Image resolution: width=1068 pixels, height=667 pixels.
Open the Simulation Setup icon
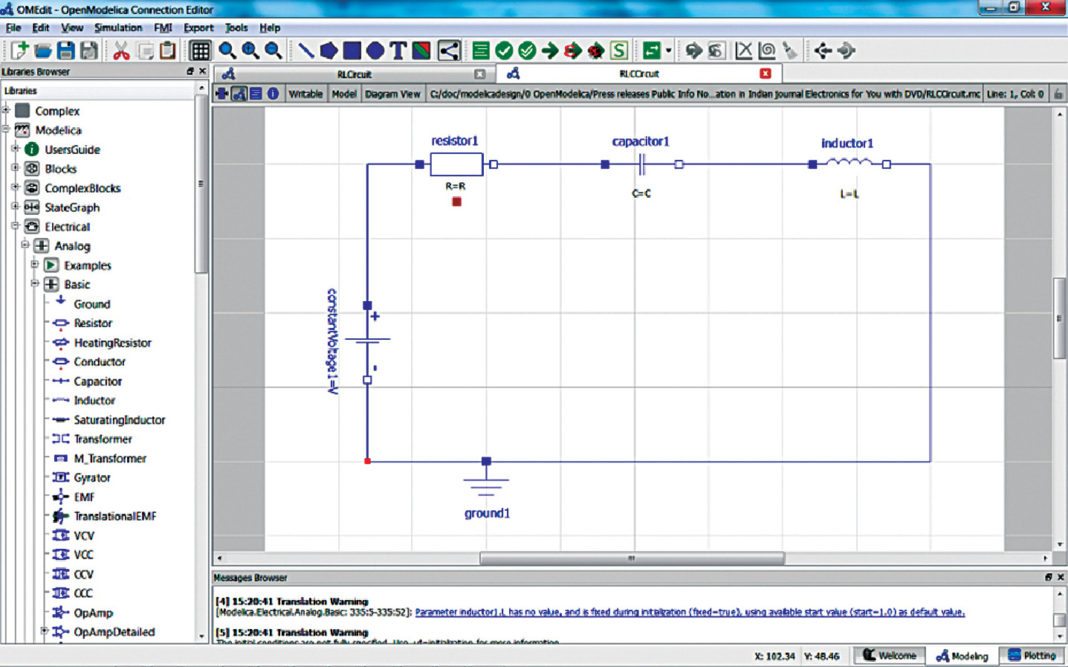480,50
